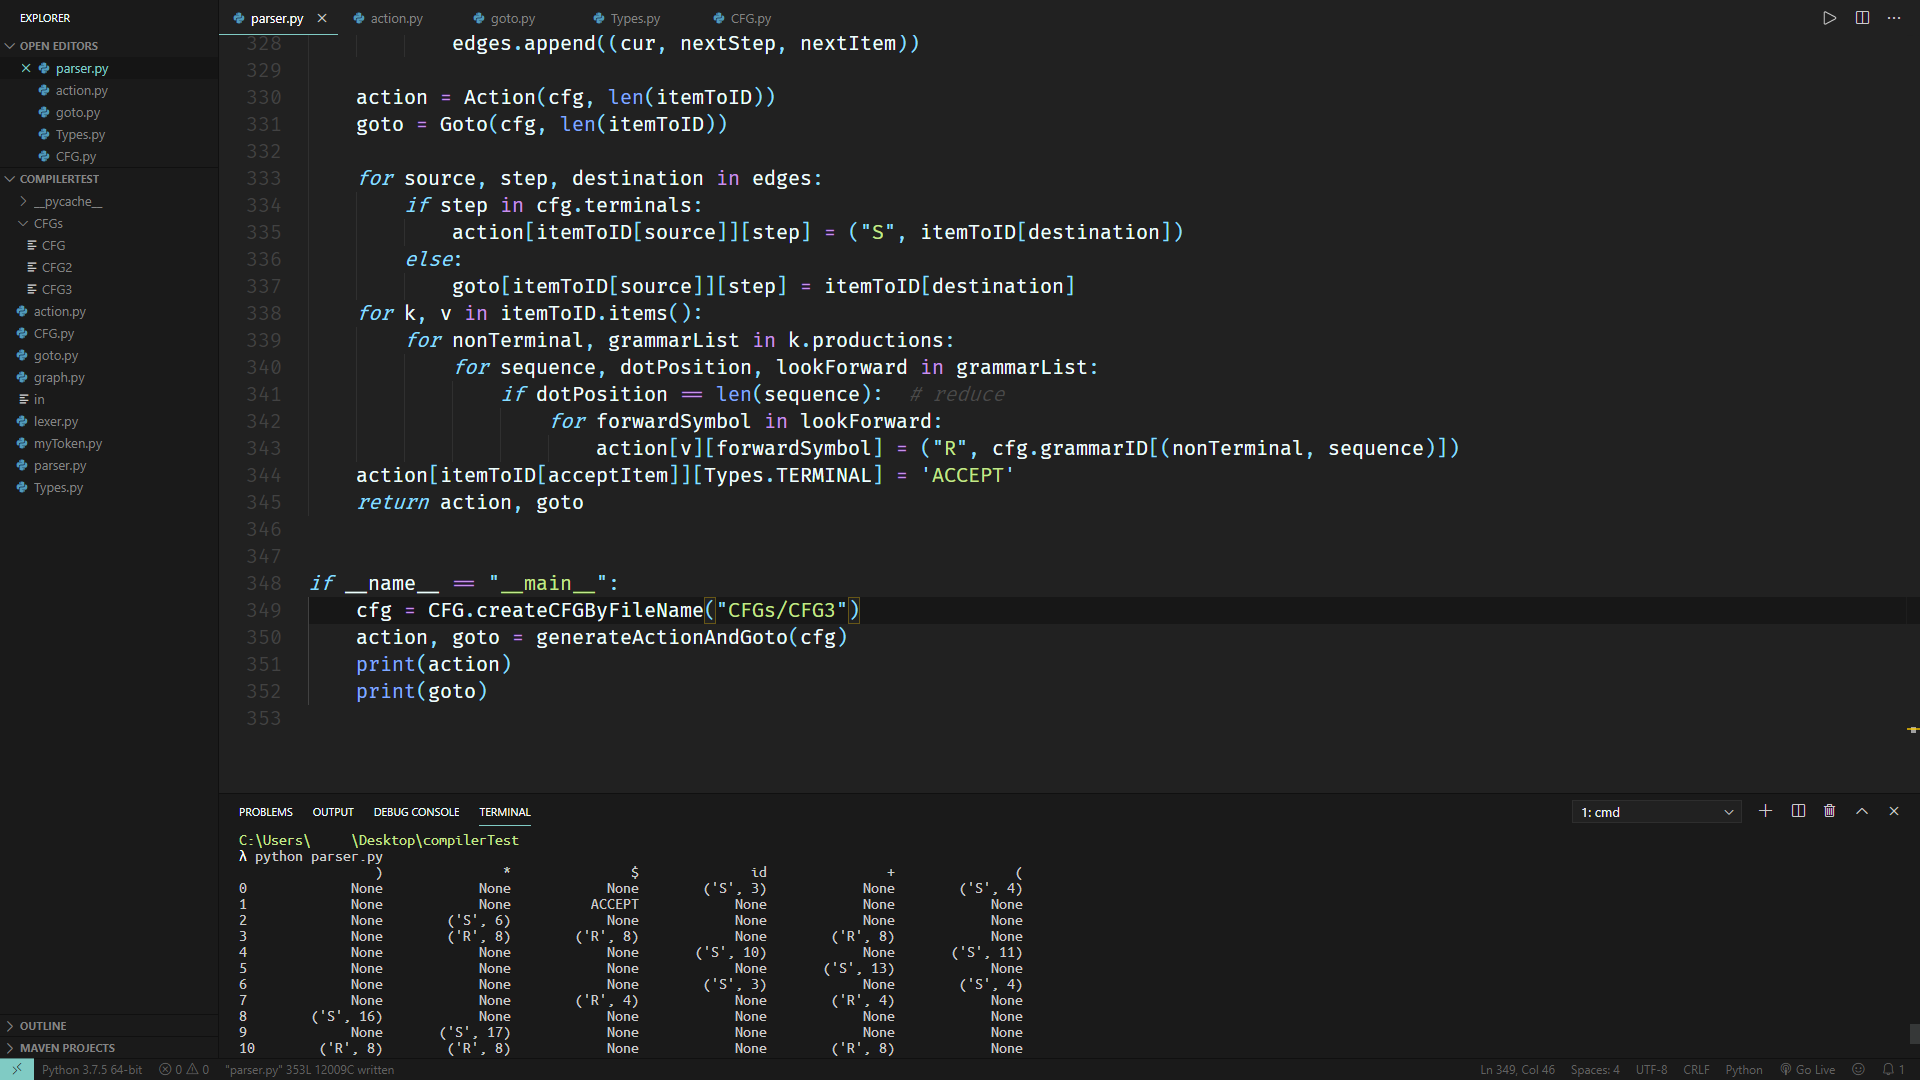Open notifications bell in status bar

(x=1893, y=1069)
